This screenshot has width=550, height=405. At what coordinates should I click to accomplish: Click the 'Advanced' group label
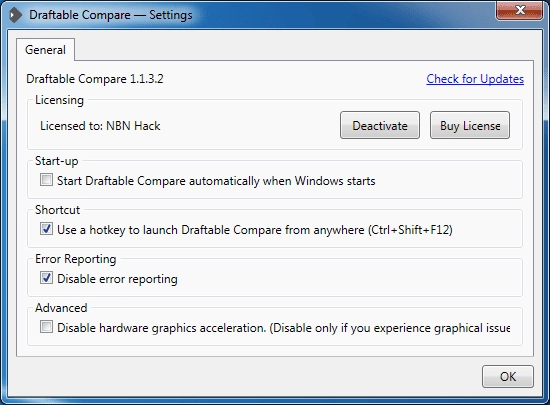pyautogui.click(x=61, y=308)
